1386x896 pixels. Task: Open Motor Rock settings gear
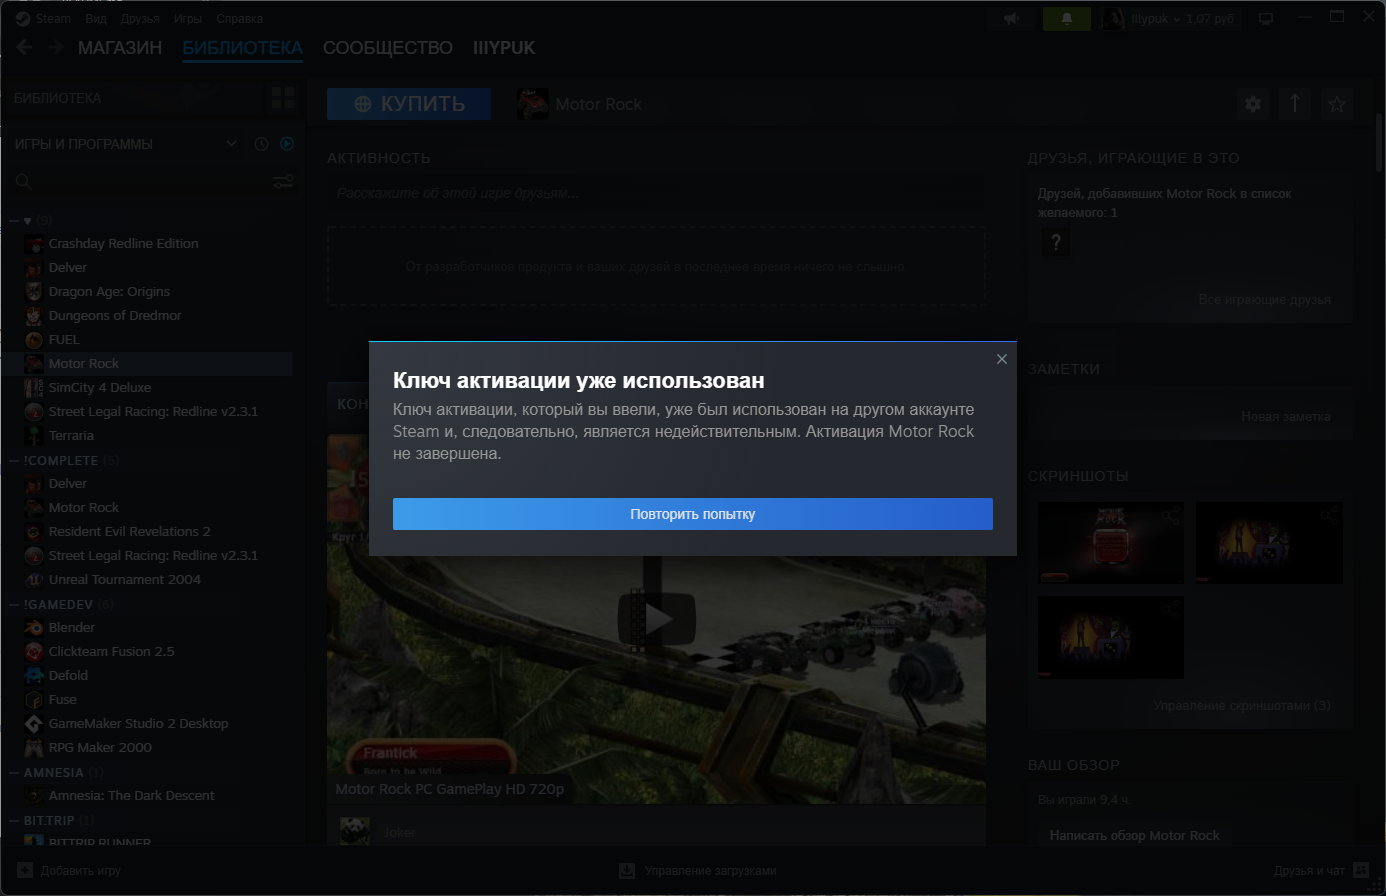click(1253, 104)
